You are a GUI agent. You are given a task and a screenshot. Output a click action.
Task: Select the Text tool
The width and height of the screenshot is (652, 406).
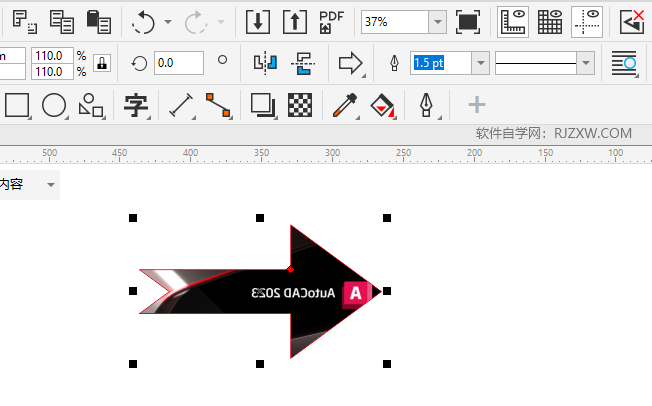tap(136, 105)
